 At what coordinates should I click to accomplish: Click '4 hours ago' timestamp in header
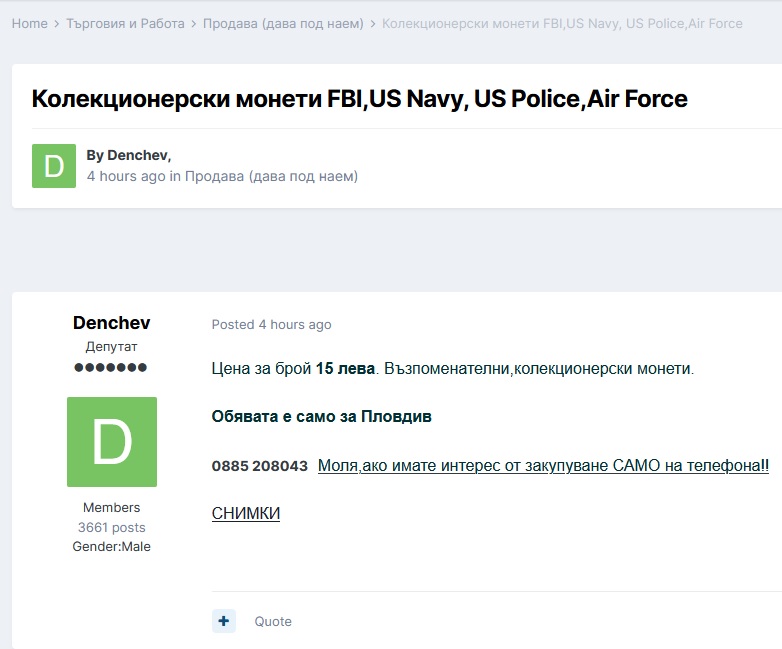[126, 176]
